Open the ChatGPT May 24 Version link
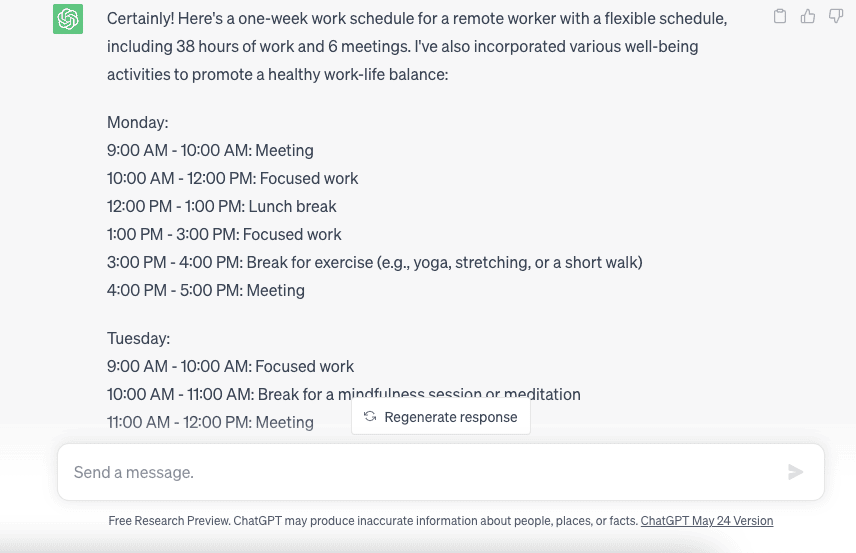Image resolution: width=856 pixels, height=553 pixels. (x=707, y=521)
